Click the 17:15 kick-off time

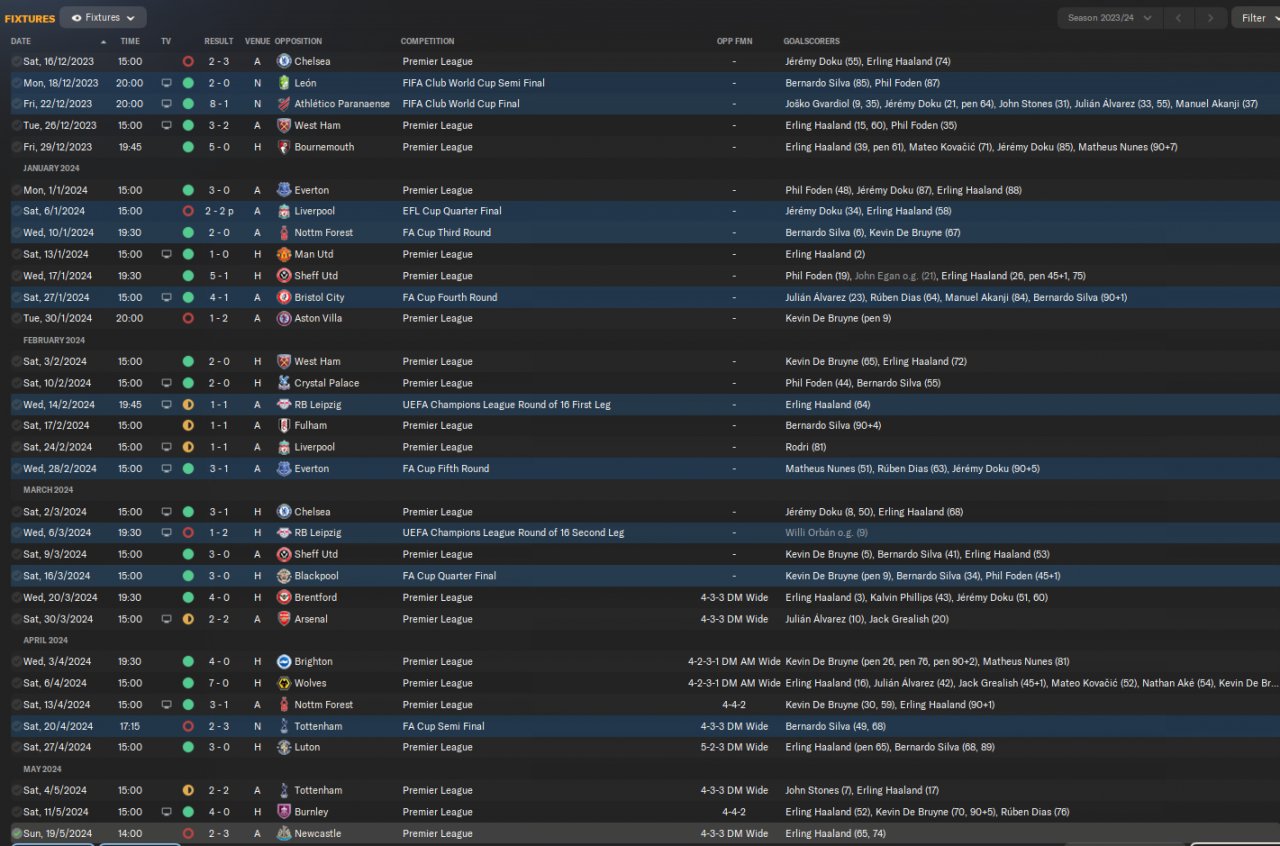[130, 726]
